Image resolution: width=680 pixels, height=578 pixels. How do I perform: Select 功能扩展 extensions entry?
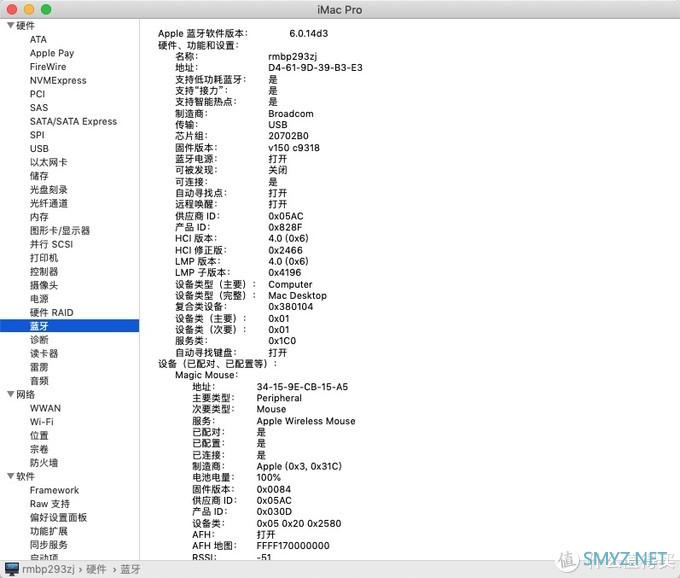point(49,531)
